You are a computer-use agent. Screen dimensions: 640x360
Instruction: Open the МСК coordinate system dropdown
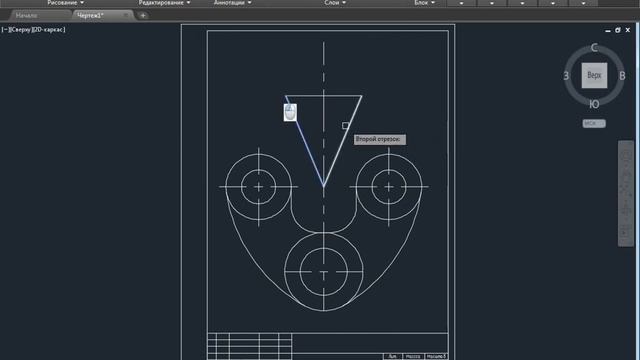pyautogui.click(x=594, y=123)
